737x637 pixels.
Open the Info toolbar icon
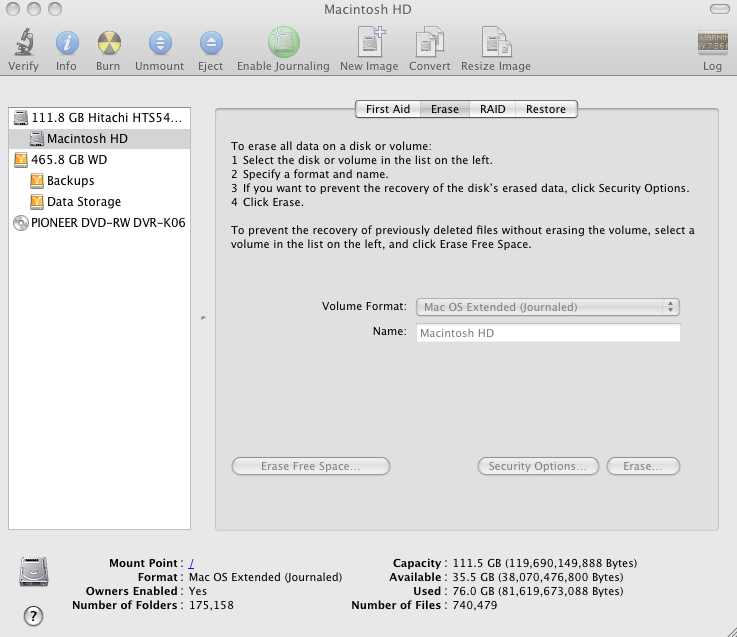[x=67, y=43]
